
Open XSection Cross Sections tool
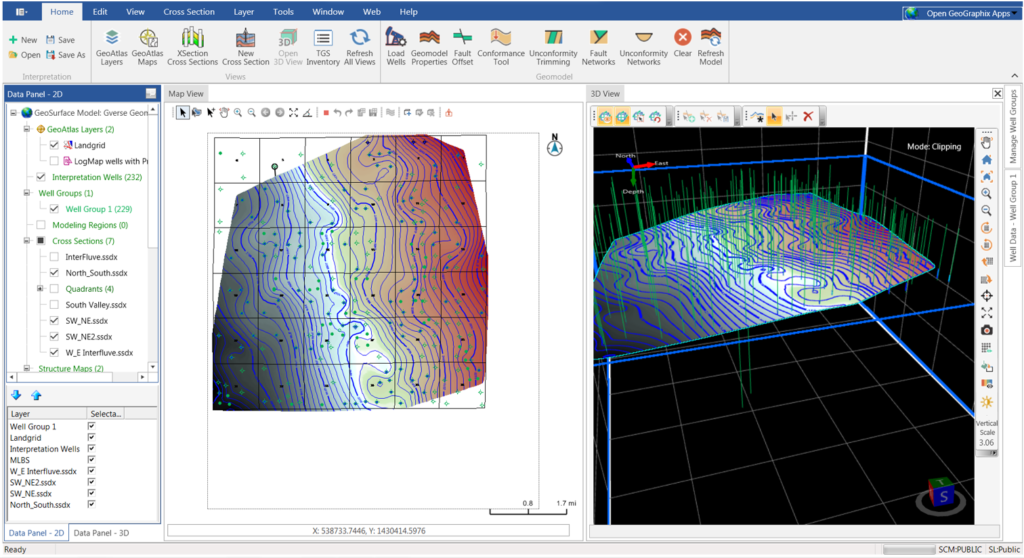192,47
